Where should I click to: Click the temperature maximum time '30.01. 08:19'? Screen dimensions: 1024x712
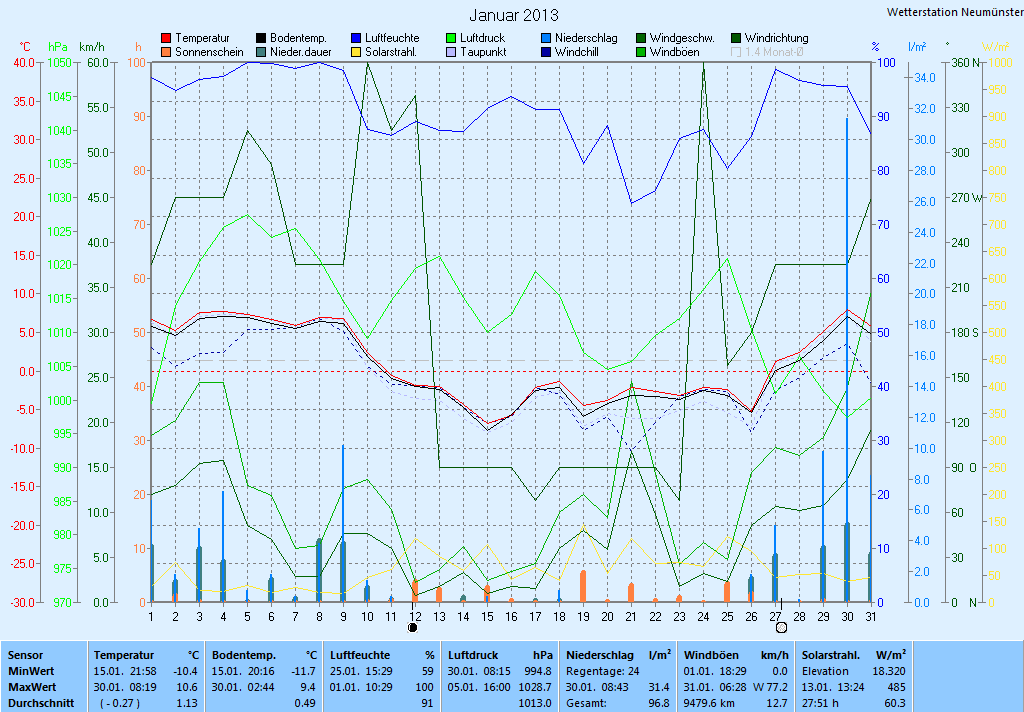pyautogui.click(x=125, y=687)
